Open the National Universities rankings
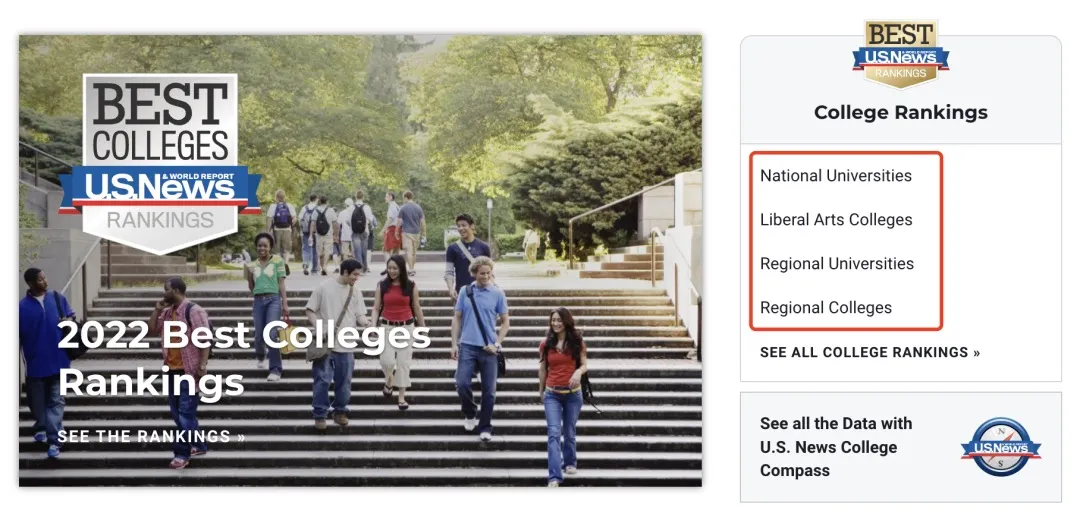The width and height of the screenshot is (1080, 523). (835, 176)
